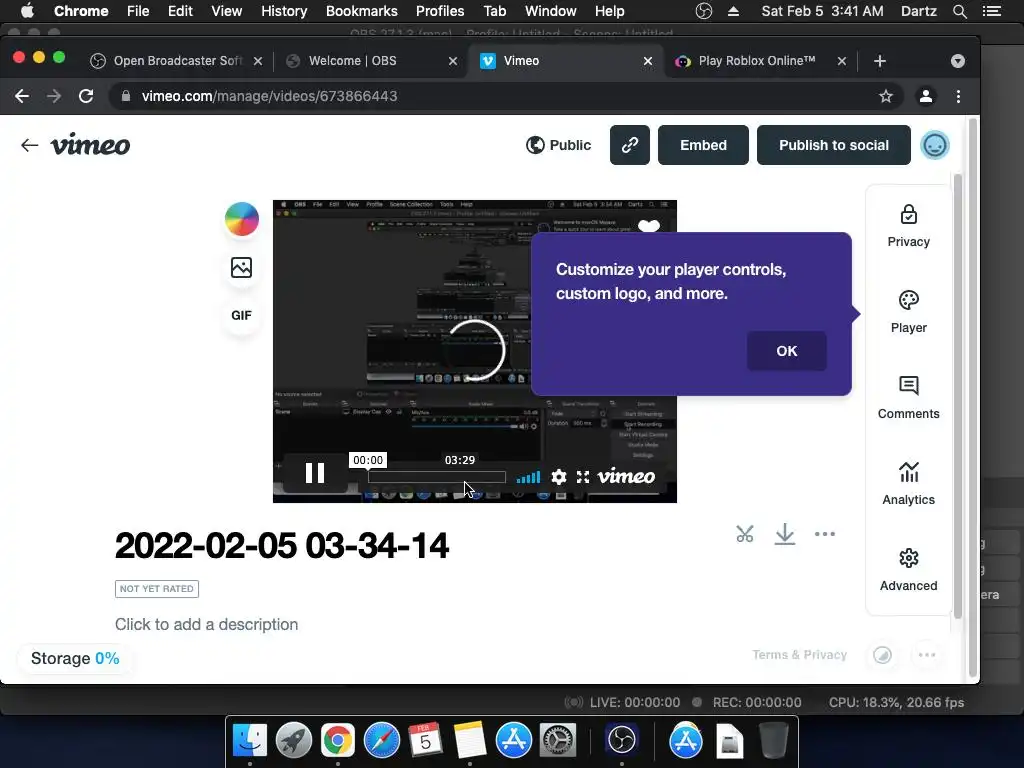Image resolution: width=1024 pixels, height=768 pixels.
Task: Open a new Chrome tab
Action: point(880,61)
